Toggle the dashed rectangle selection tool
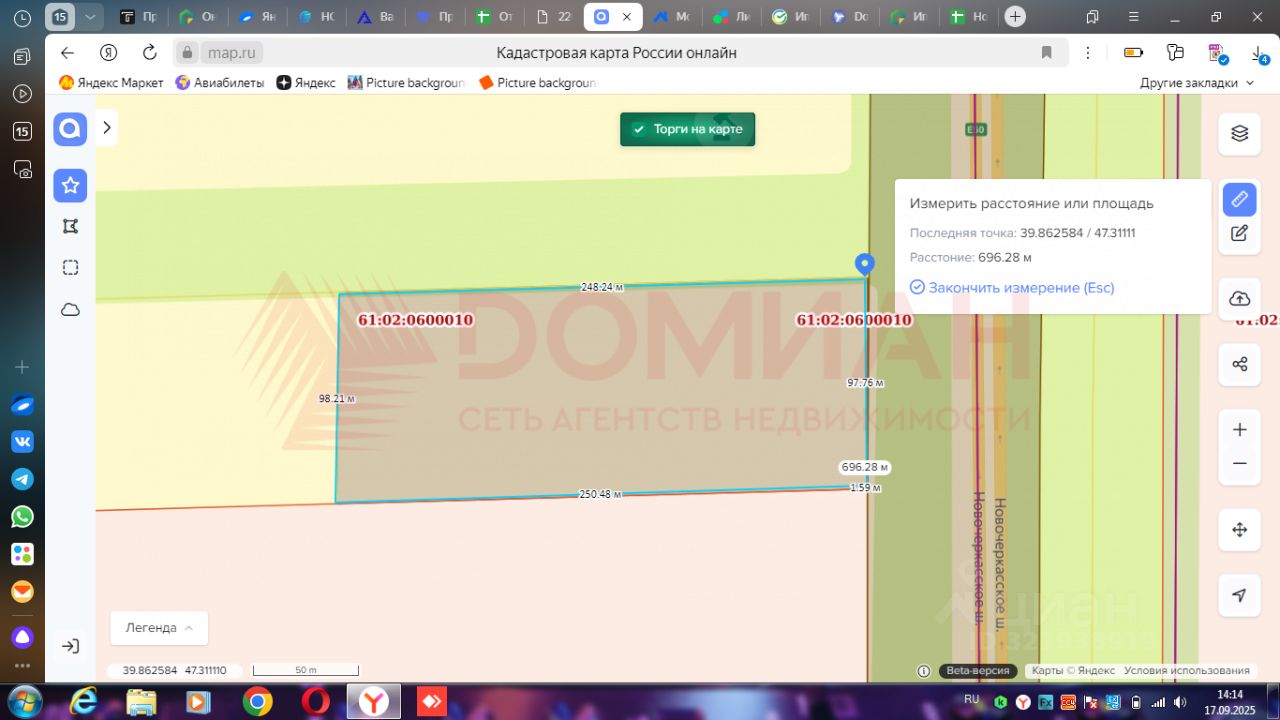Image resolution: width=1280 pixels, height=720 pixels. pyautogui.click(x=70, y=267)
